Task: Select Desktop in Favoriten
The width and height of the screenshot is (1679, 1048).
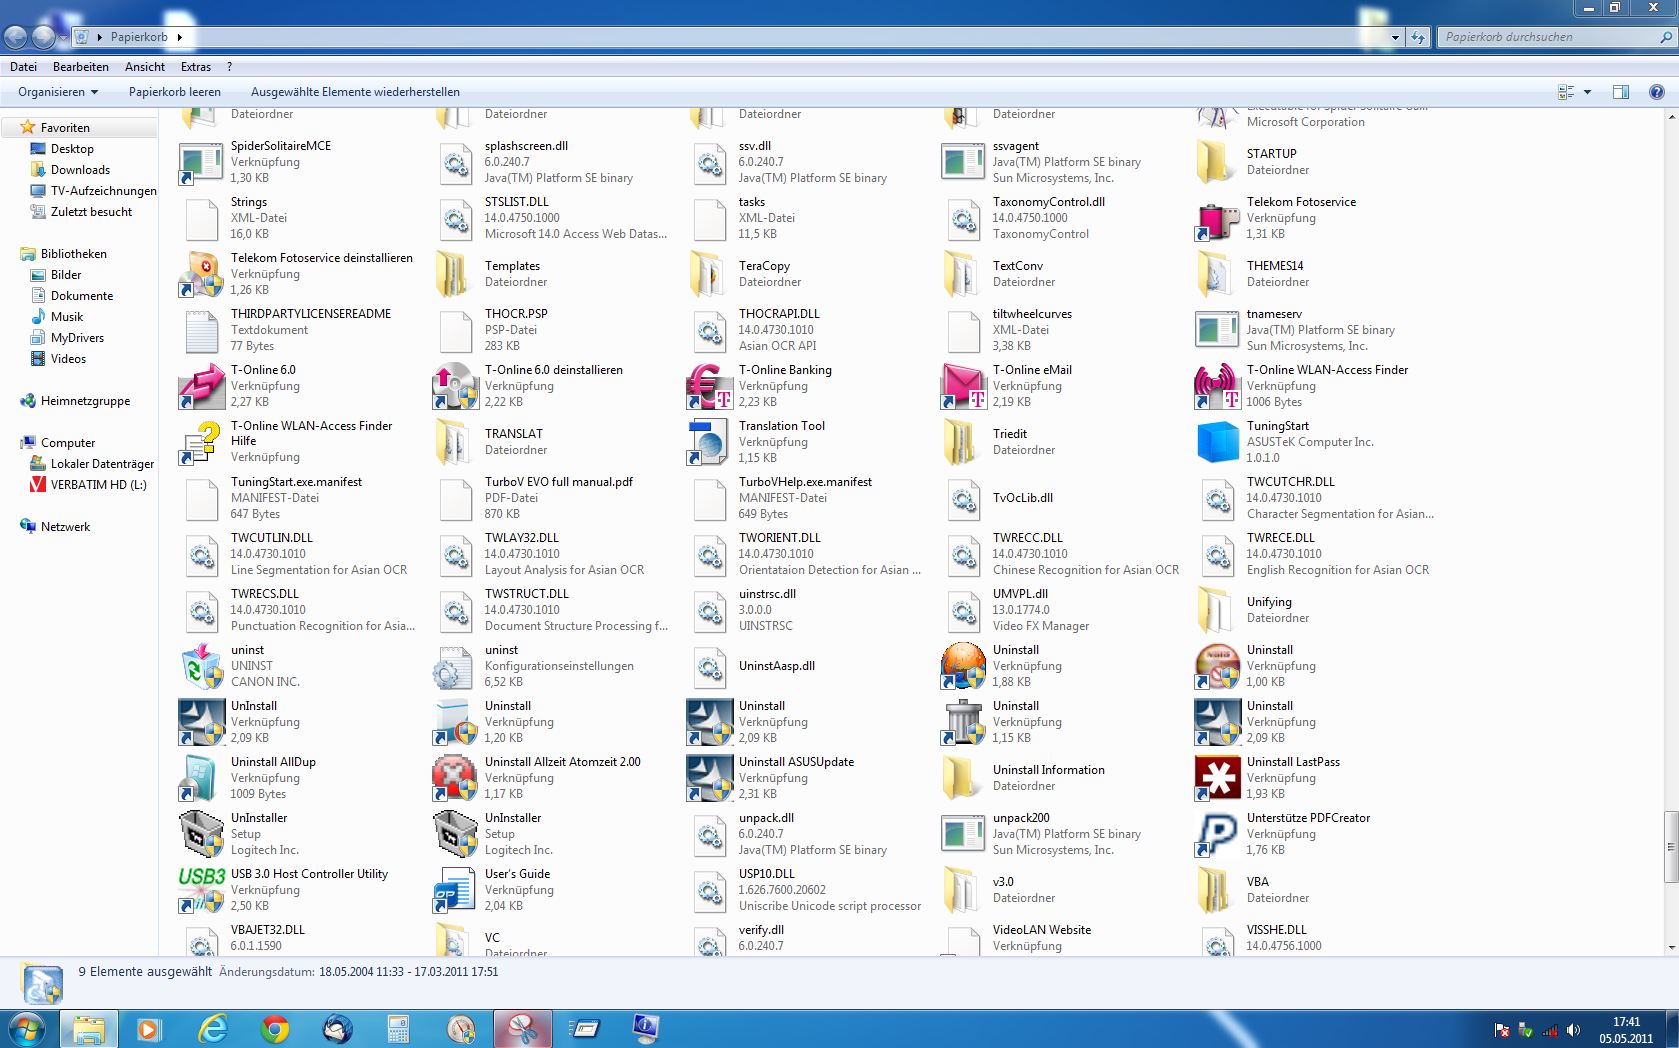Action: (x=72, y=149)
